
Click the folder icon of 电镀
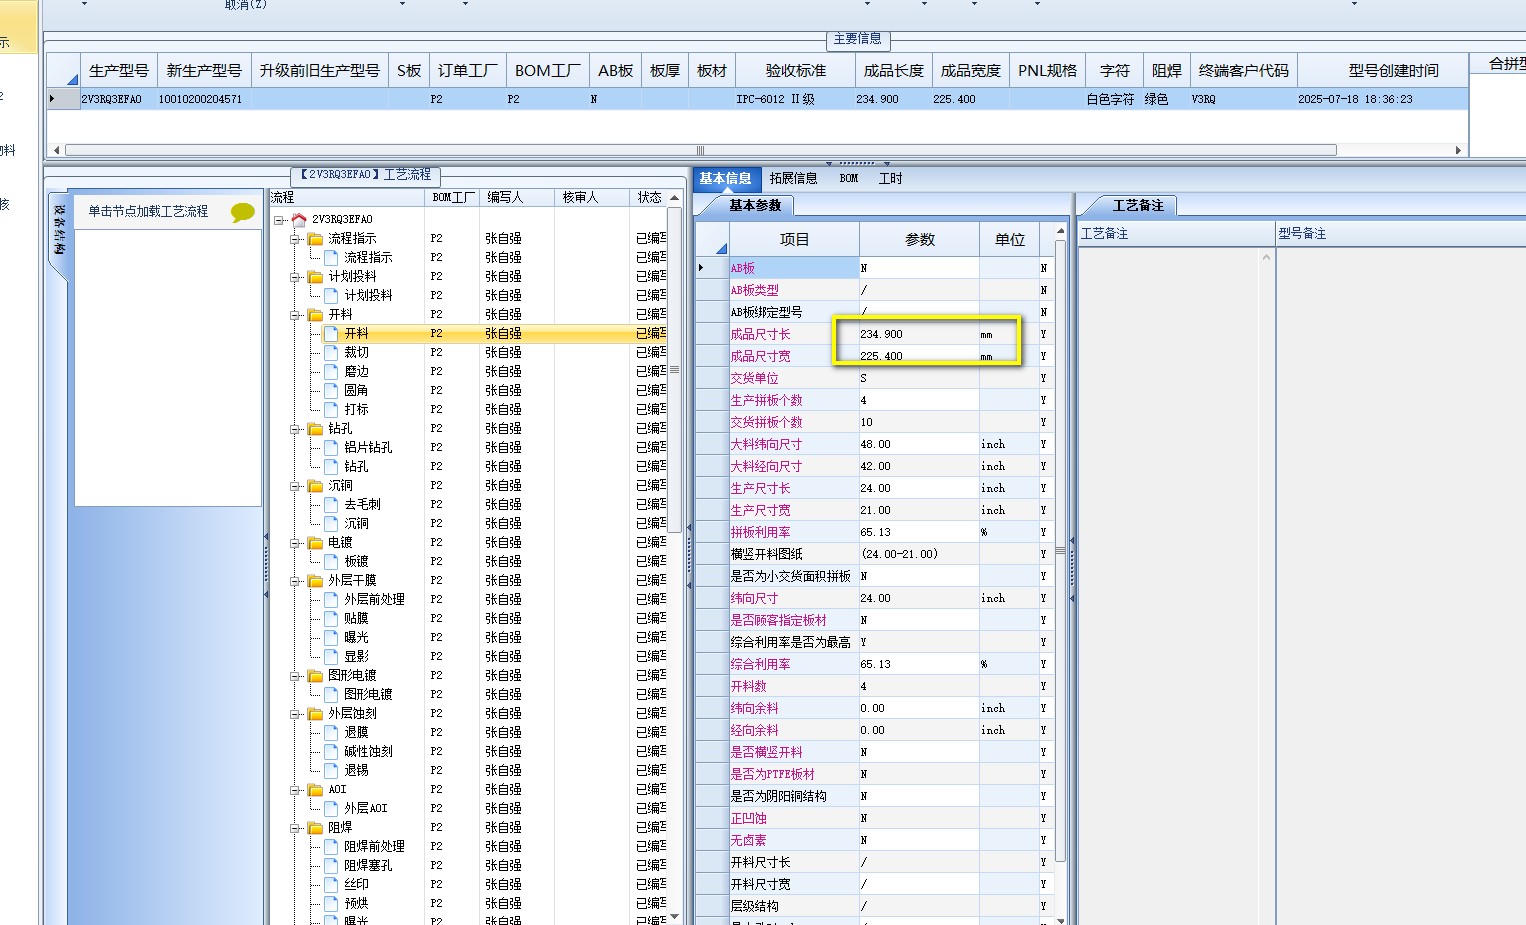tap(315, 542)
